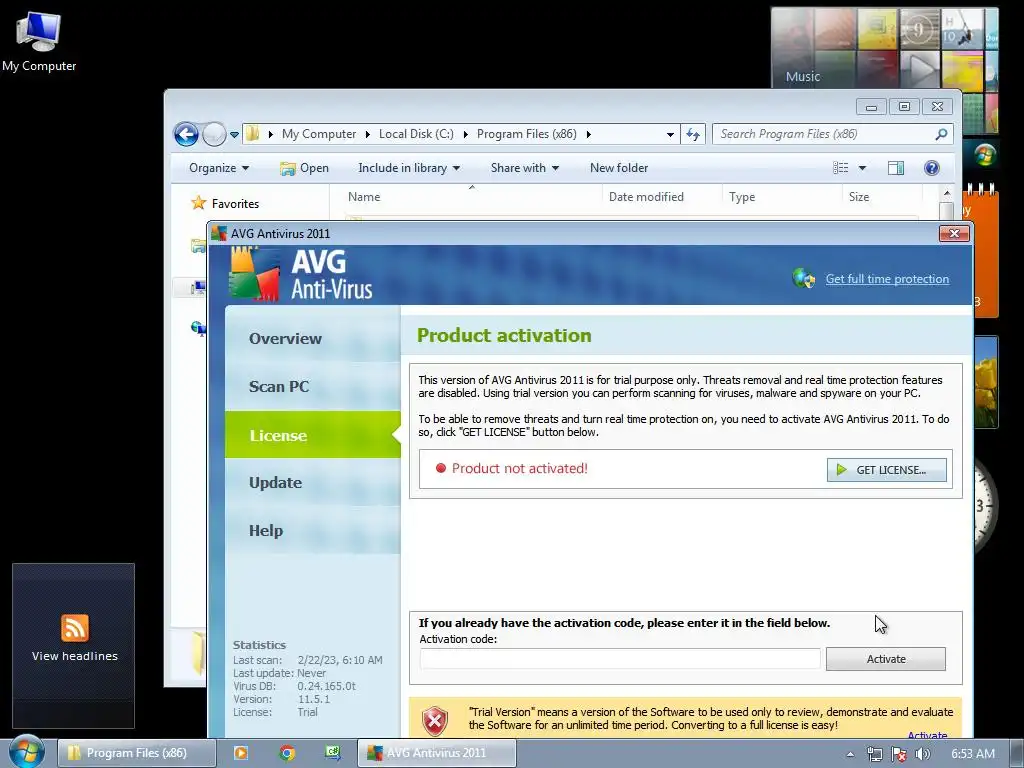Click network tray icon
The width and height of the screenshot is (1024, 768).
pos(874,754)
